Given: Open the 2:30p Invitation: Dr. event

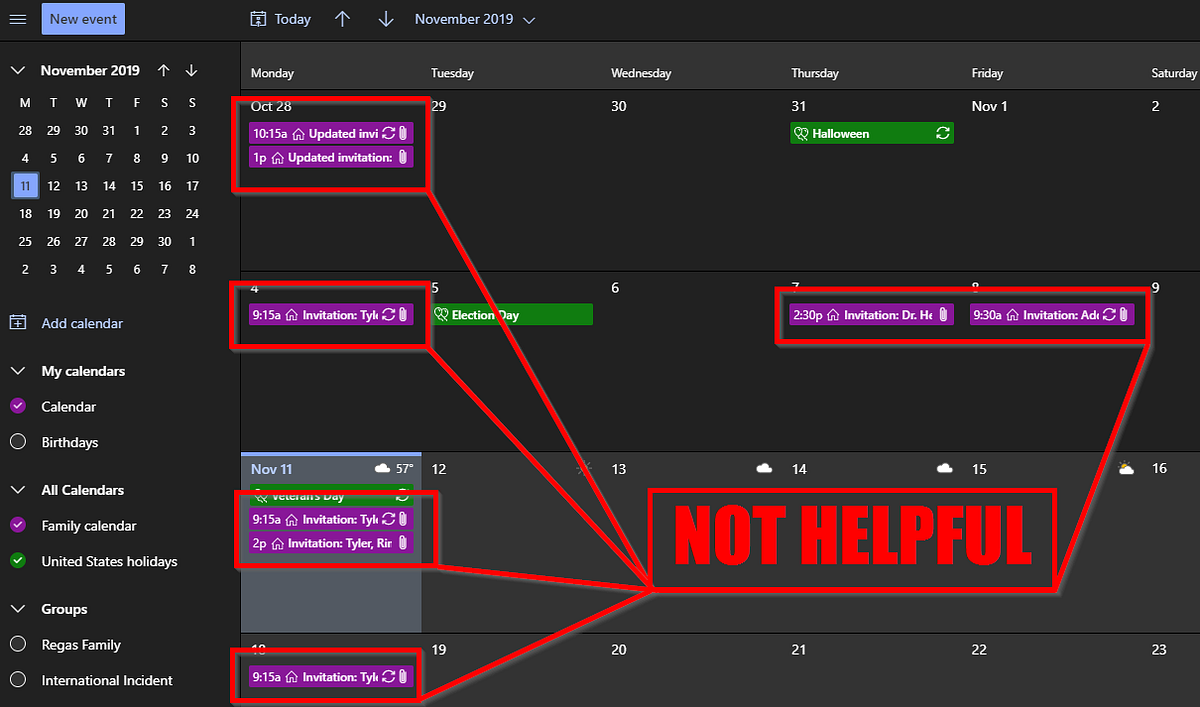Looking at the screenshot, I should pos(871,315).
